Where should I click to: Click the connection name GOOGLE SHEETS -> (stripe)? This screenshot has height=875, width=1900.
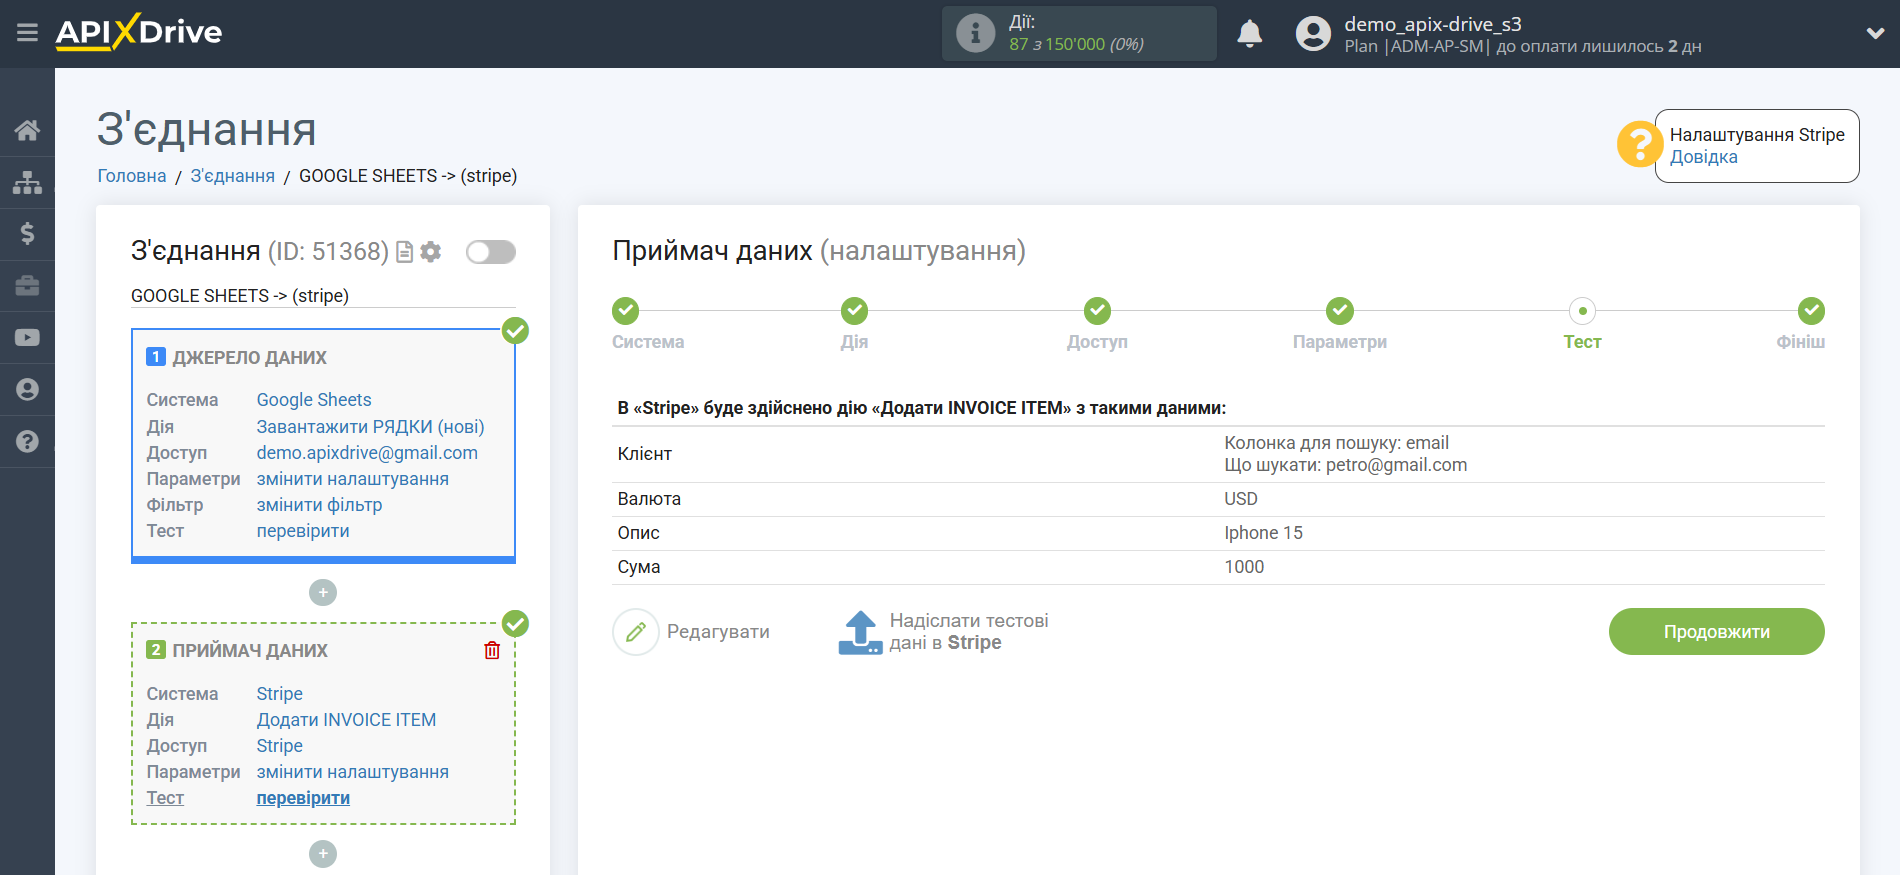(240, 296)
